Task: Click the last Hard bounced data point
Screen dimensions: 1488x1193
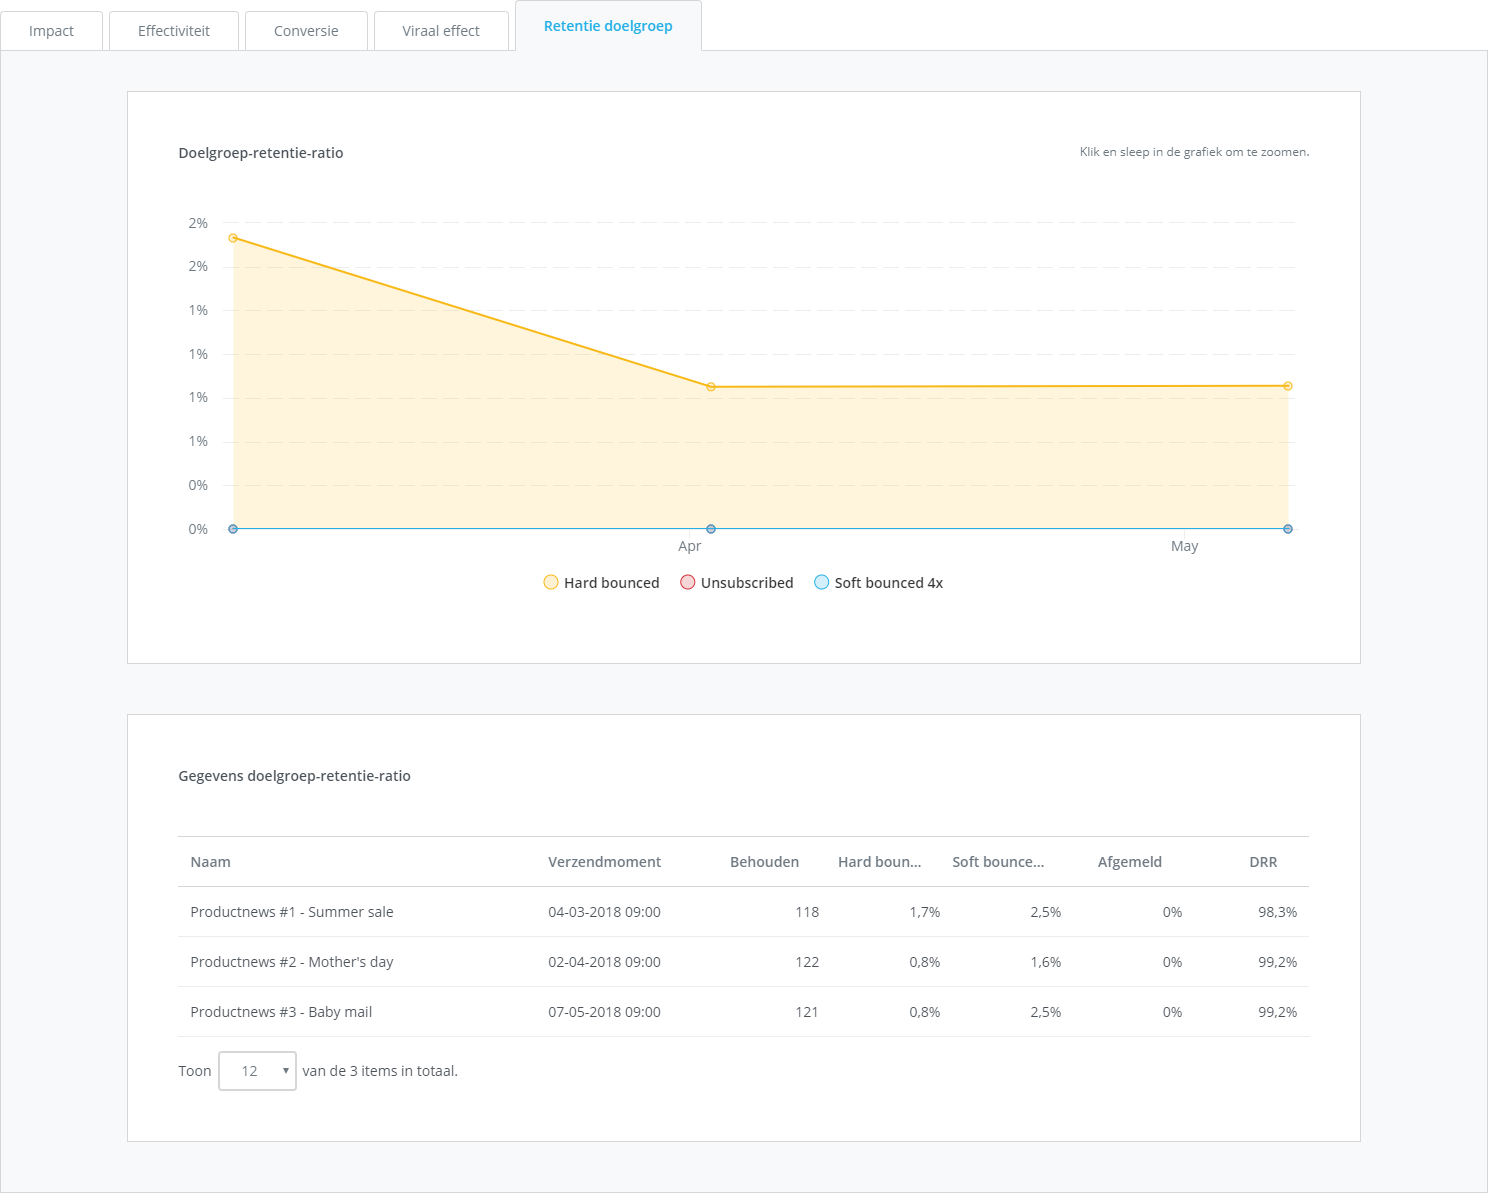Action: click(1288, 386)
